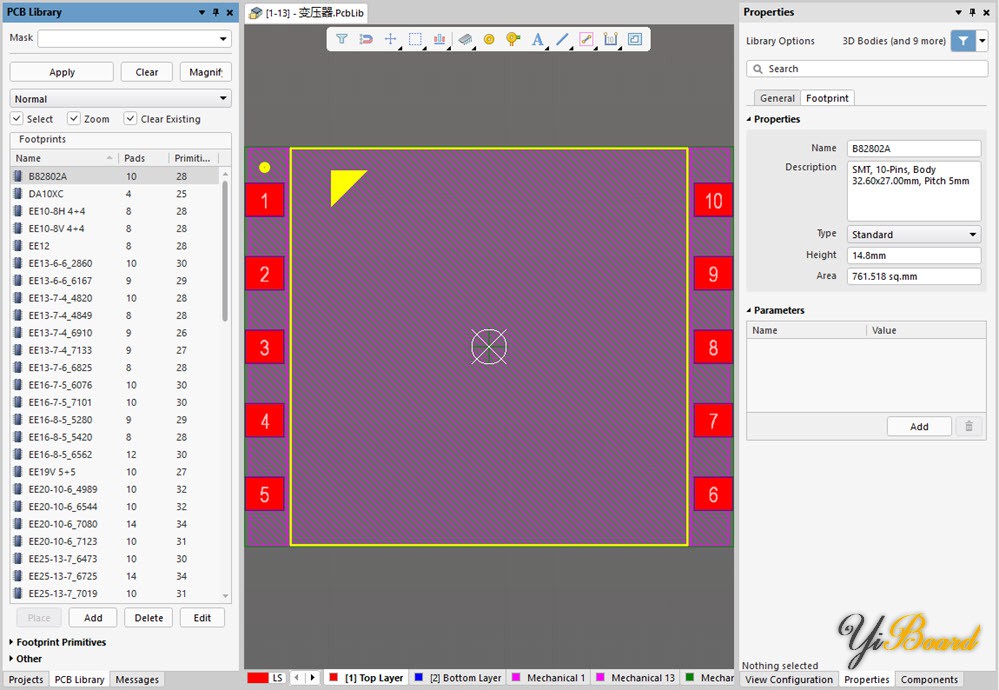The width and height of the screenshot is (999, 690).
Task: Select the via placement tool
Action: [x=513, y=40]
